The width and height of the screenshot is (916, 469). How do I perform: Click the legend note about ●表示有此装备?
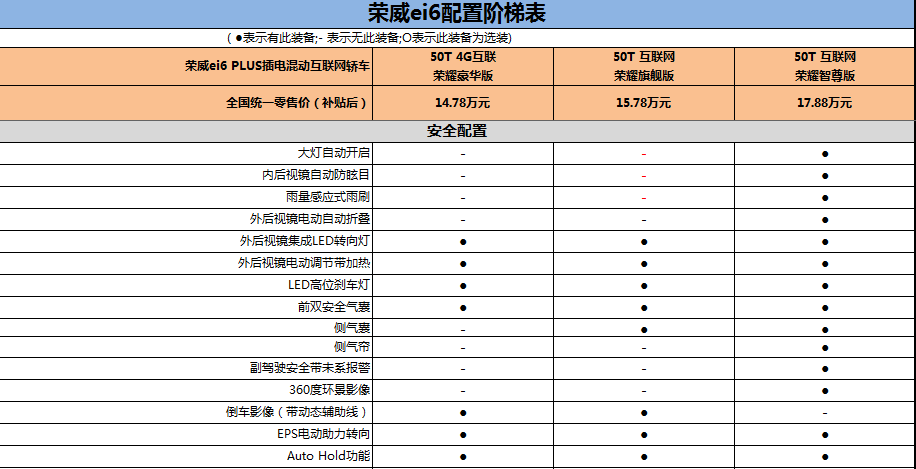pos(369,39)
